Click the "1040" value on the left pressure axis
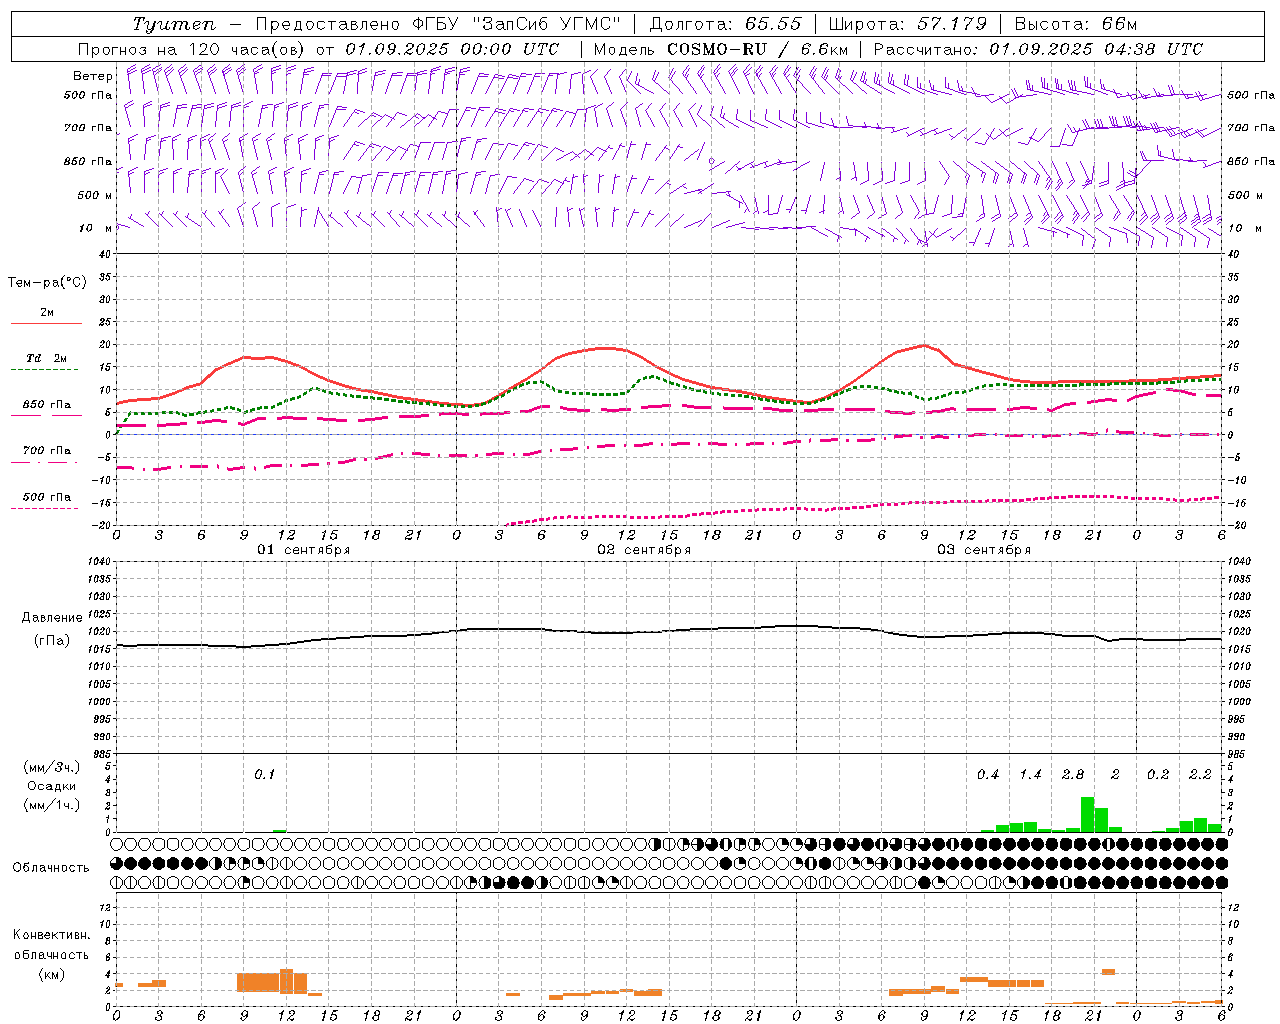Screen dimensions: 1280x1024 click(x=99, y=562)
